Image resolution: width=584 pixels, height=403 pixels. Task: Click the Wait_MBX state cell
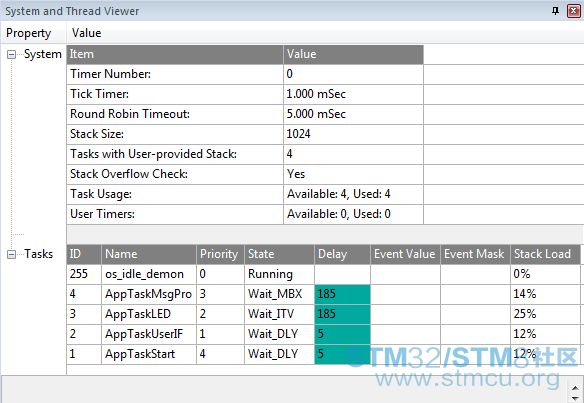279,294
